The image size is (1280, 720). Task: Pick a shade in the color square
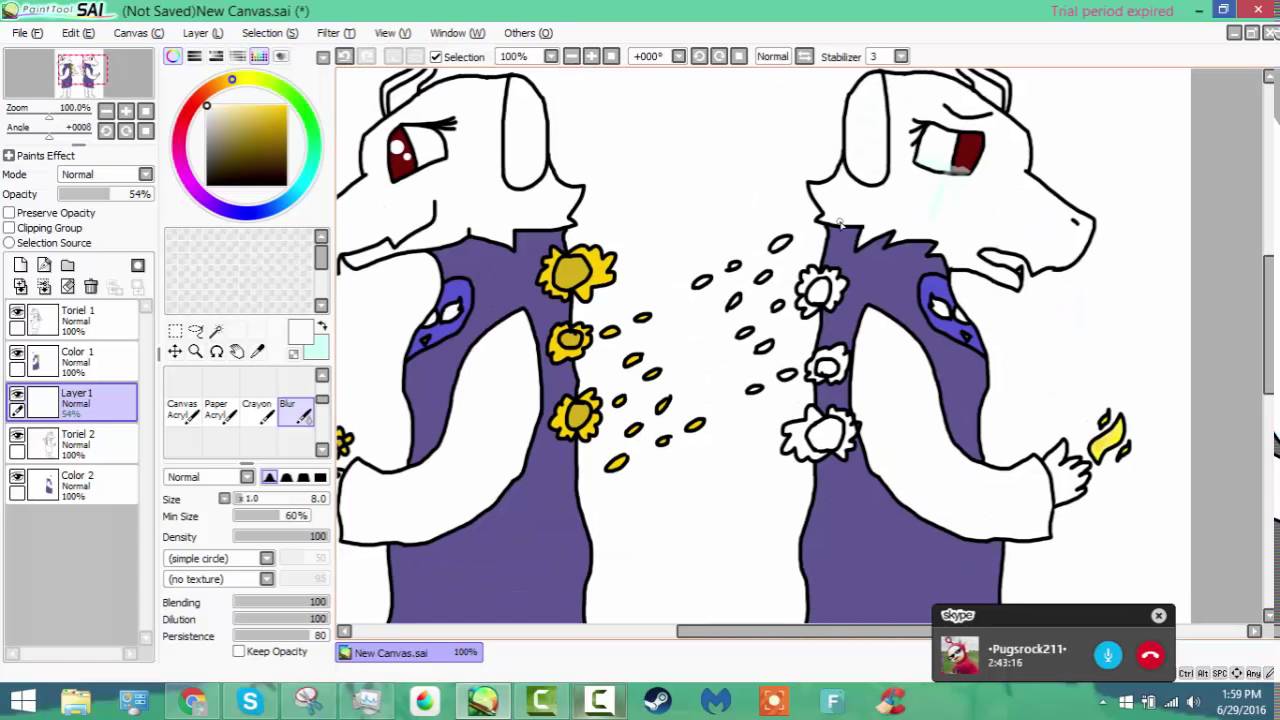247,146
